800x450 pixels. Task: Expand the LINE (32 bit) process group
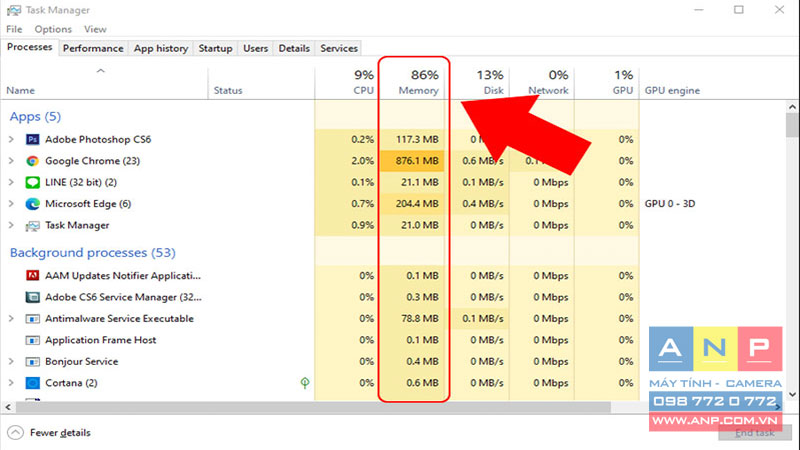point(11,182)
